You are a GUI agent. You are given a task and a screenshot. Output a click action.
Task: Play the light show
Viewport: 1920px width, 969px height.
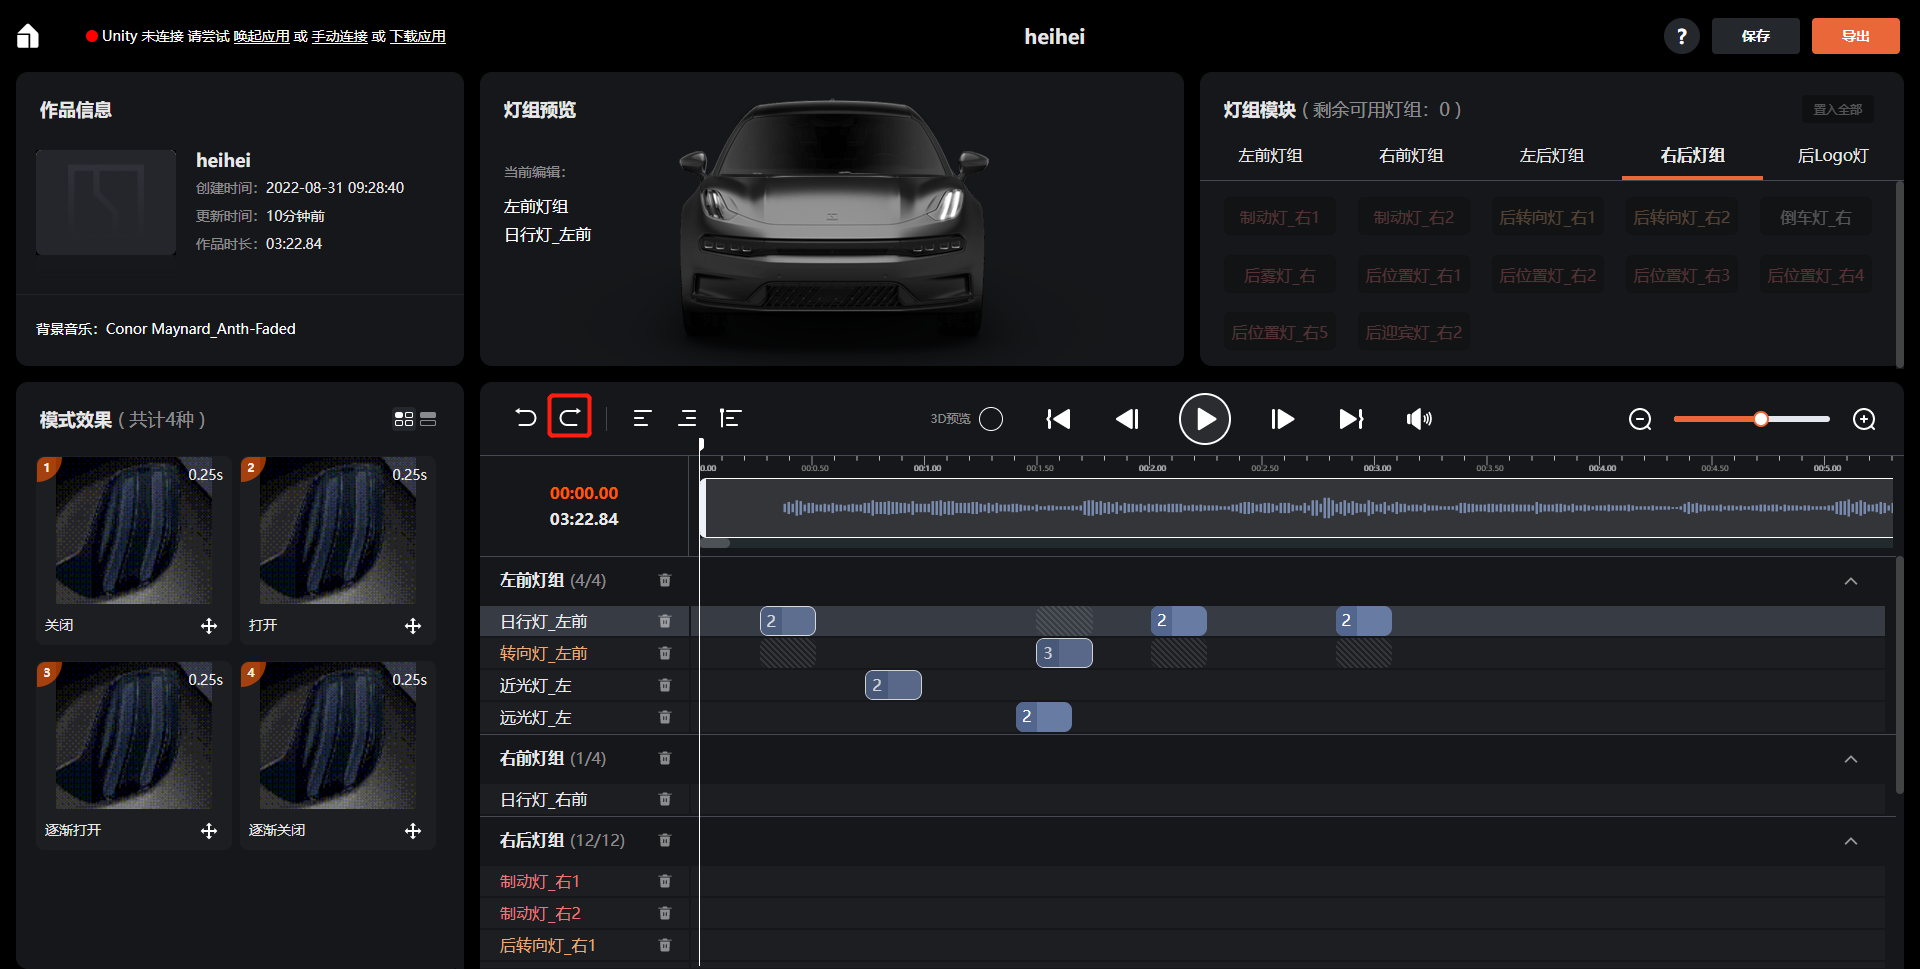click(1204, 419)
